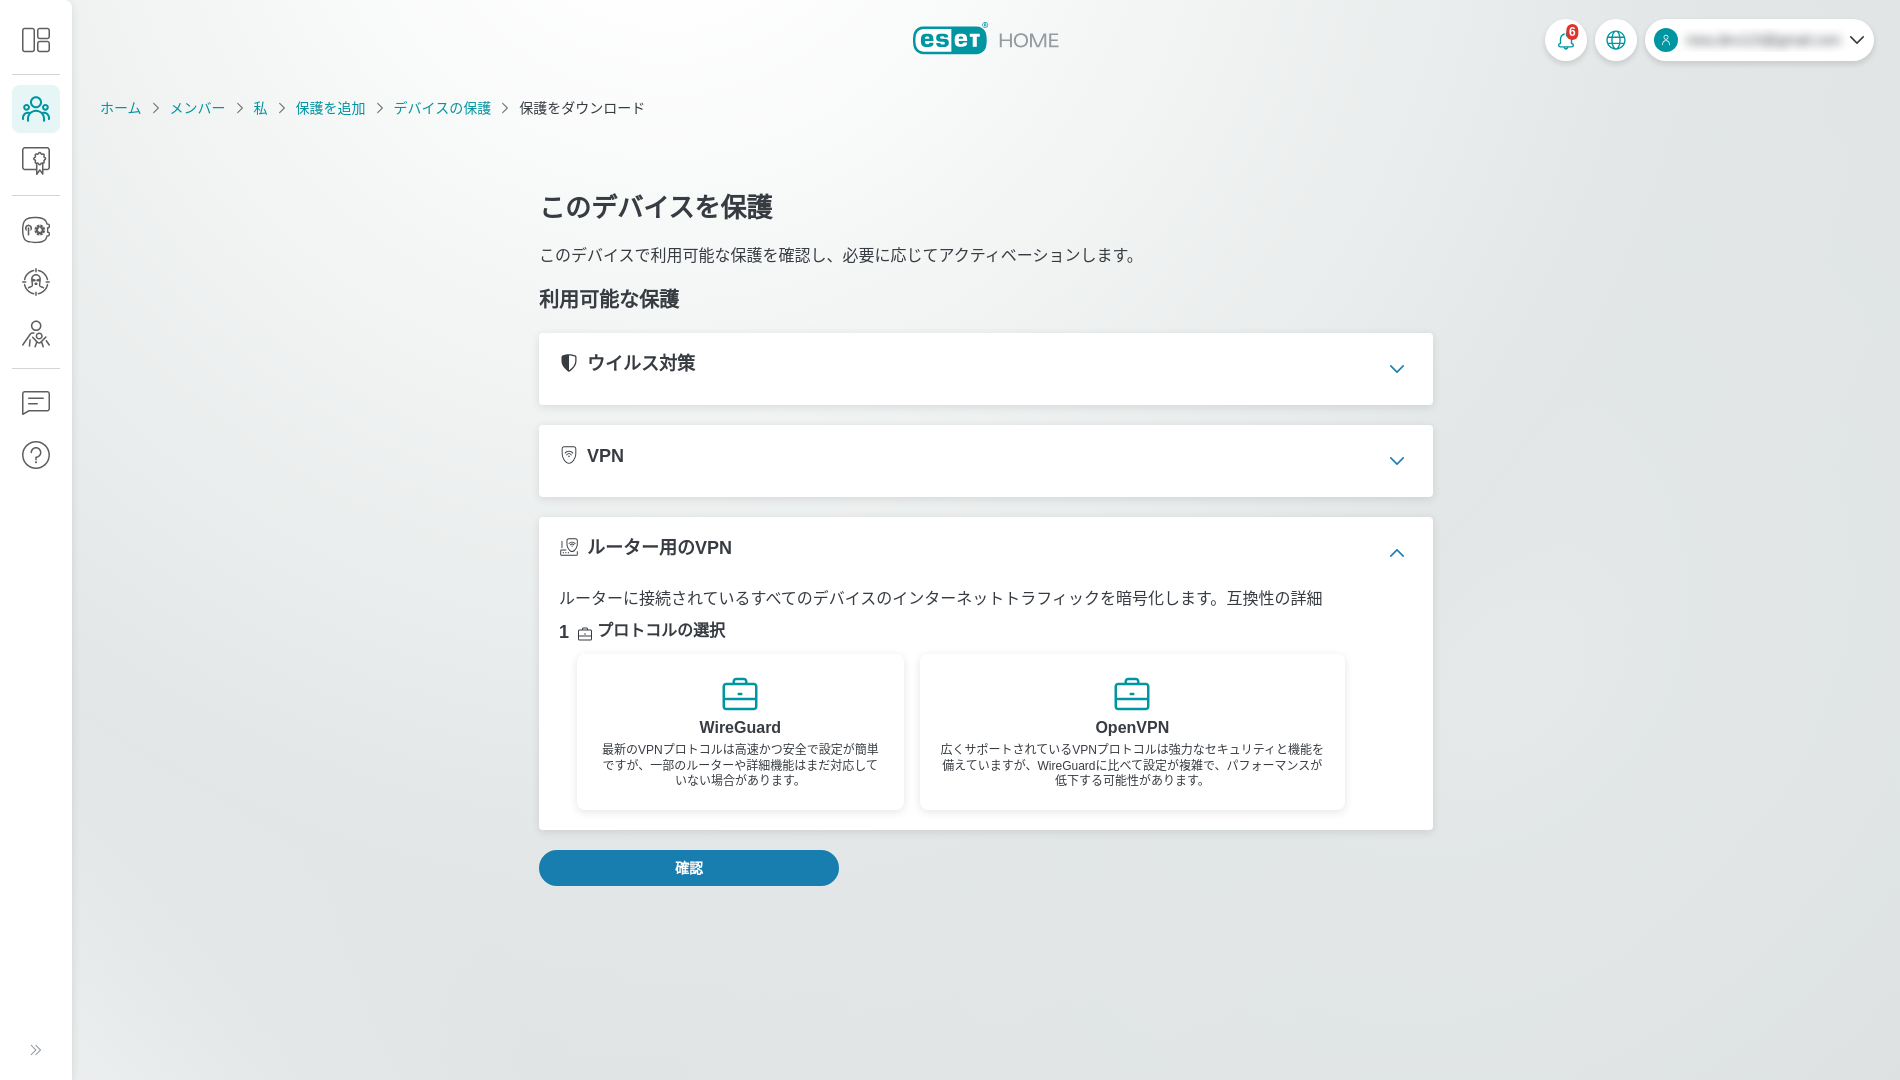
Task: Open the licenses certificate icon
Action: click(x=36, y=161)
